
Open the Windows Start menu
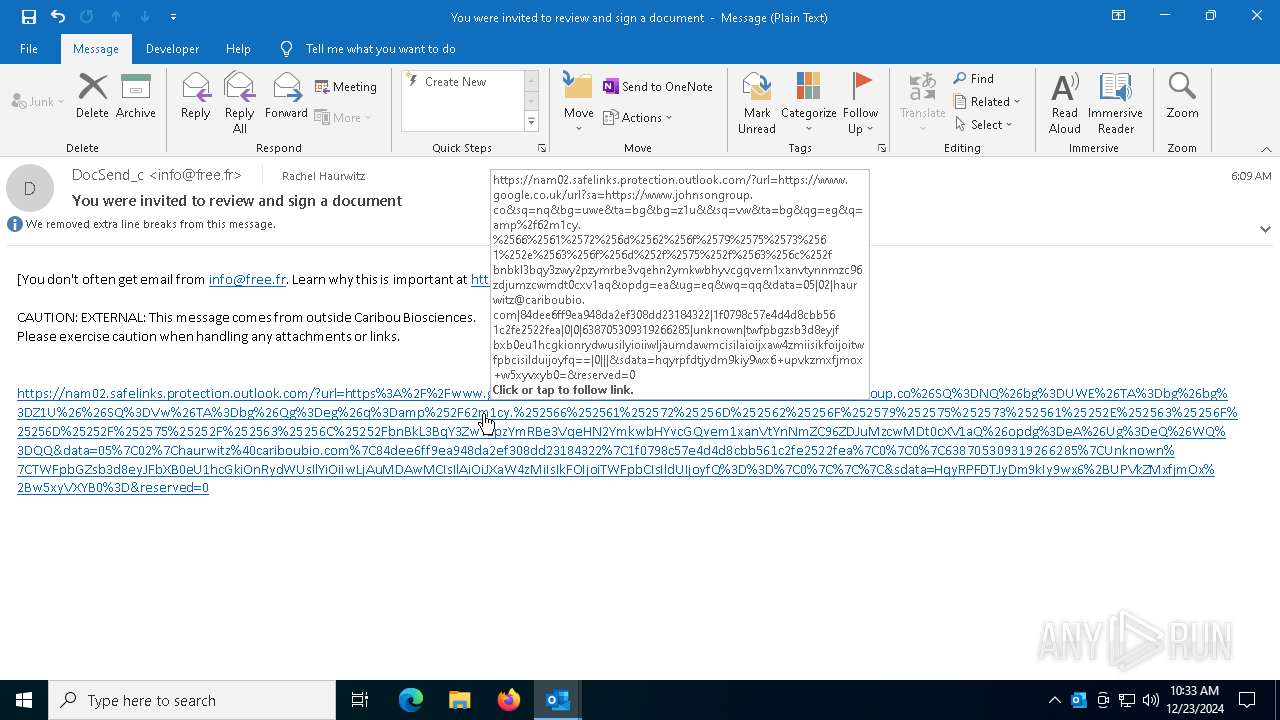click(24, 700)
